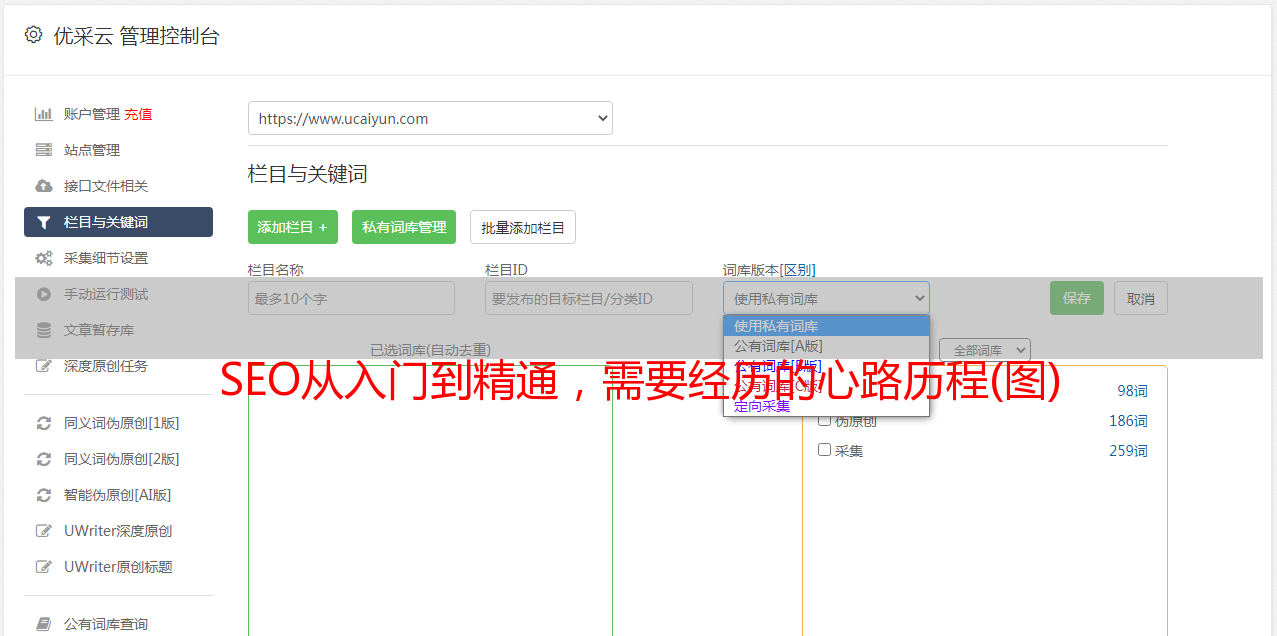
Task: Click the 取消 button
Action: click(x=1141, y=298)
